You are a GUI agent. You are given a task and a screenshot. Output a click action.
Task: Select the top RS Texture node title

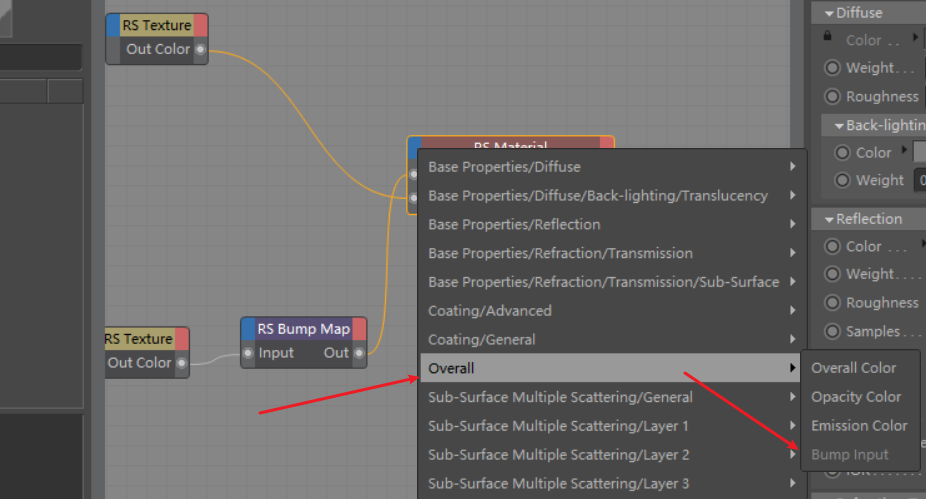coord(156,25)
